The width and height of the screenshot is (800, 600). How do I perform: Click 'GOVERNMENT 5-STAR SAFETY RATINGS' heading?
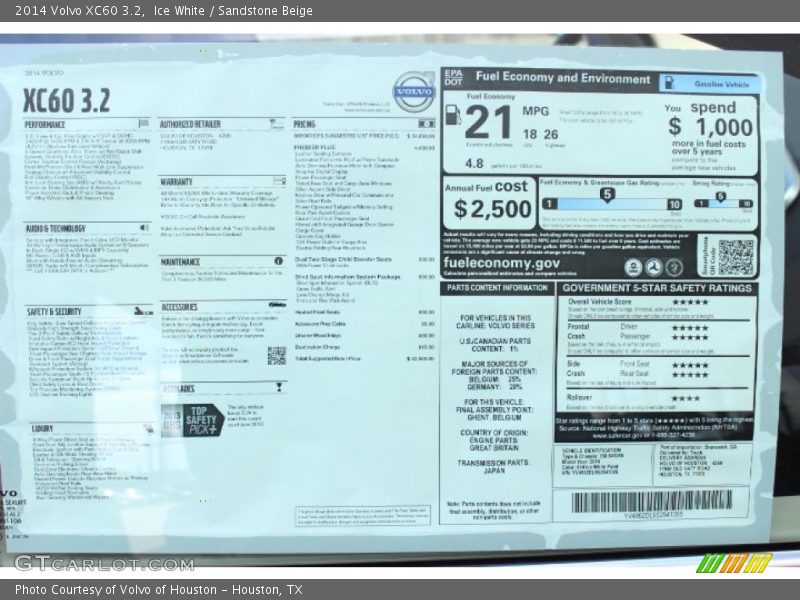click(657, 288)
